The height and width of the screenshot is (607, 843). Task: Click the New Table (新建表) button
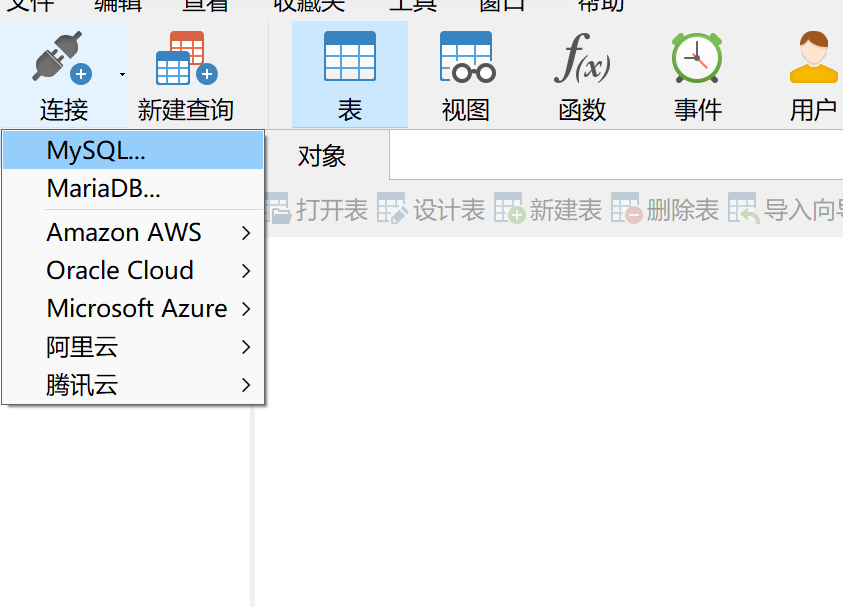point(548,210)
